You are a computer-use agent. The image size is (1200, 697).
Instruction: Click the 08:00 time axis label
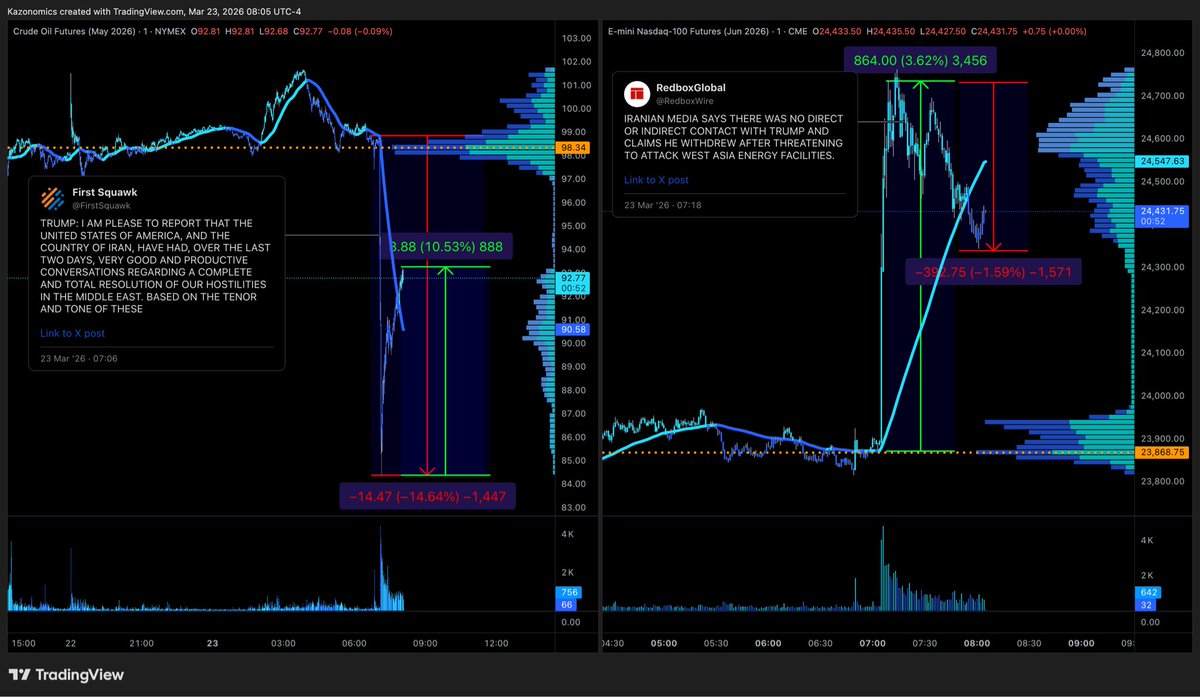(977, 644)
